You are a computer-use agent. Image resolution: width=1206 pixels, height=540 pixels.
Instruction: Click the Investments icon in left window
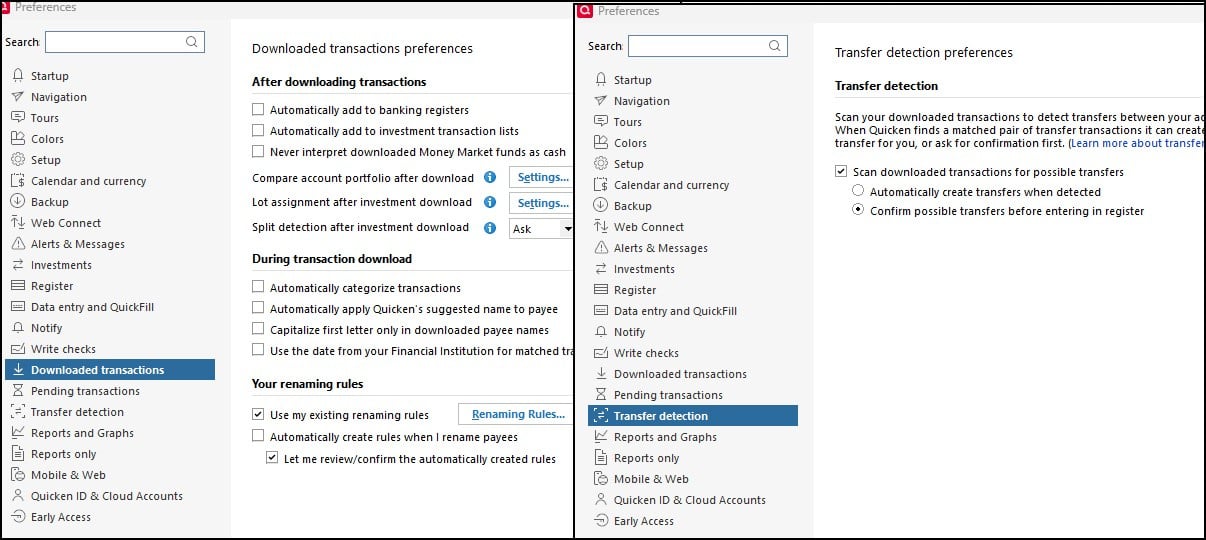tap(18, 265)
